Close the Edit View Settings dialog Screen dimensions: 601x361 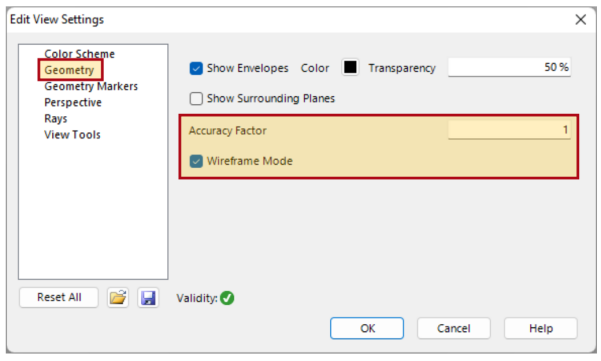(581, 20)
